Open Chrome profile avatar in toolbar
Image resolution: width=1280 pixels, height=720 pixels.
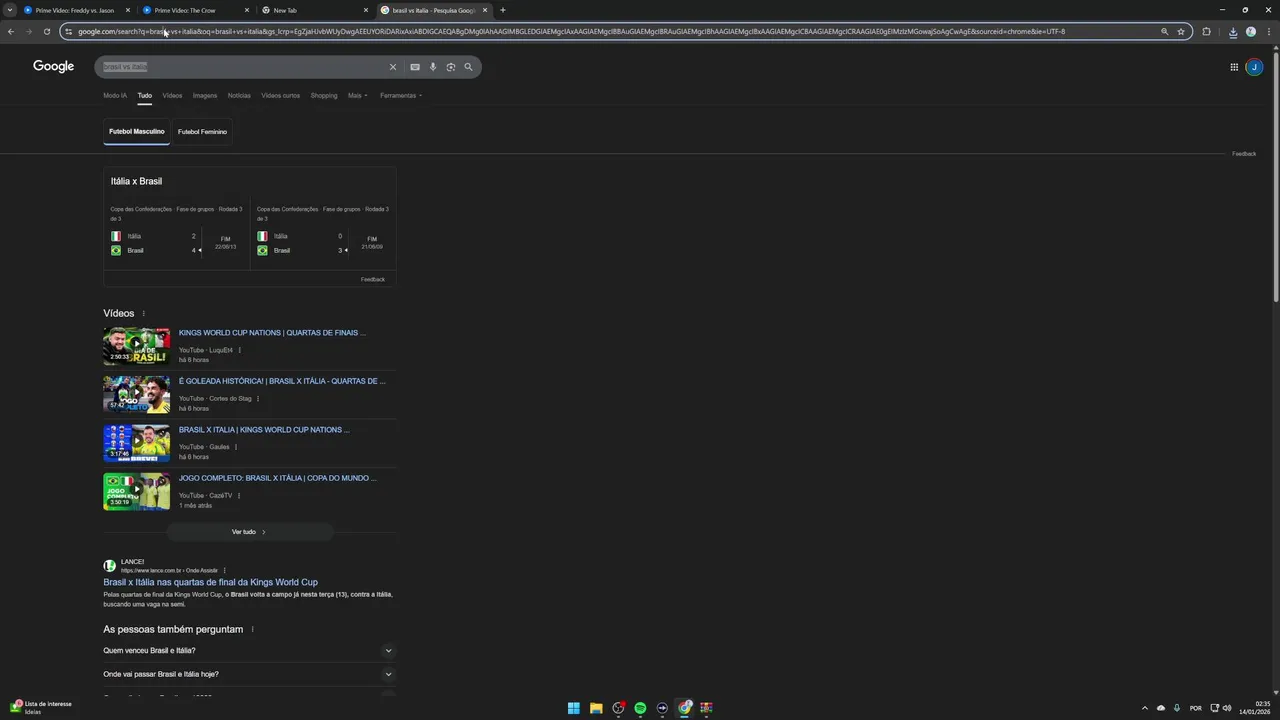click(1251, 31)
